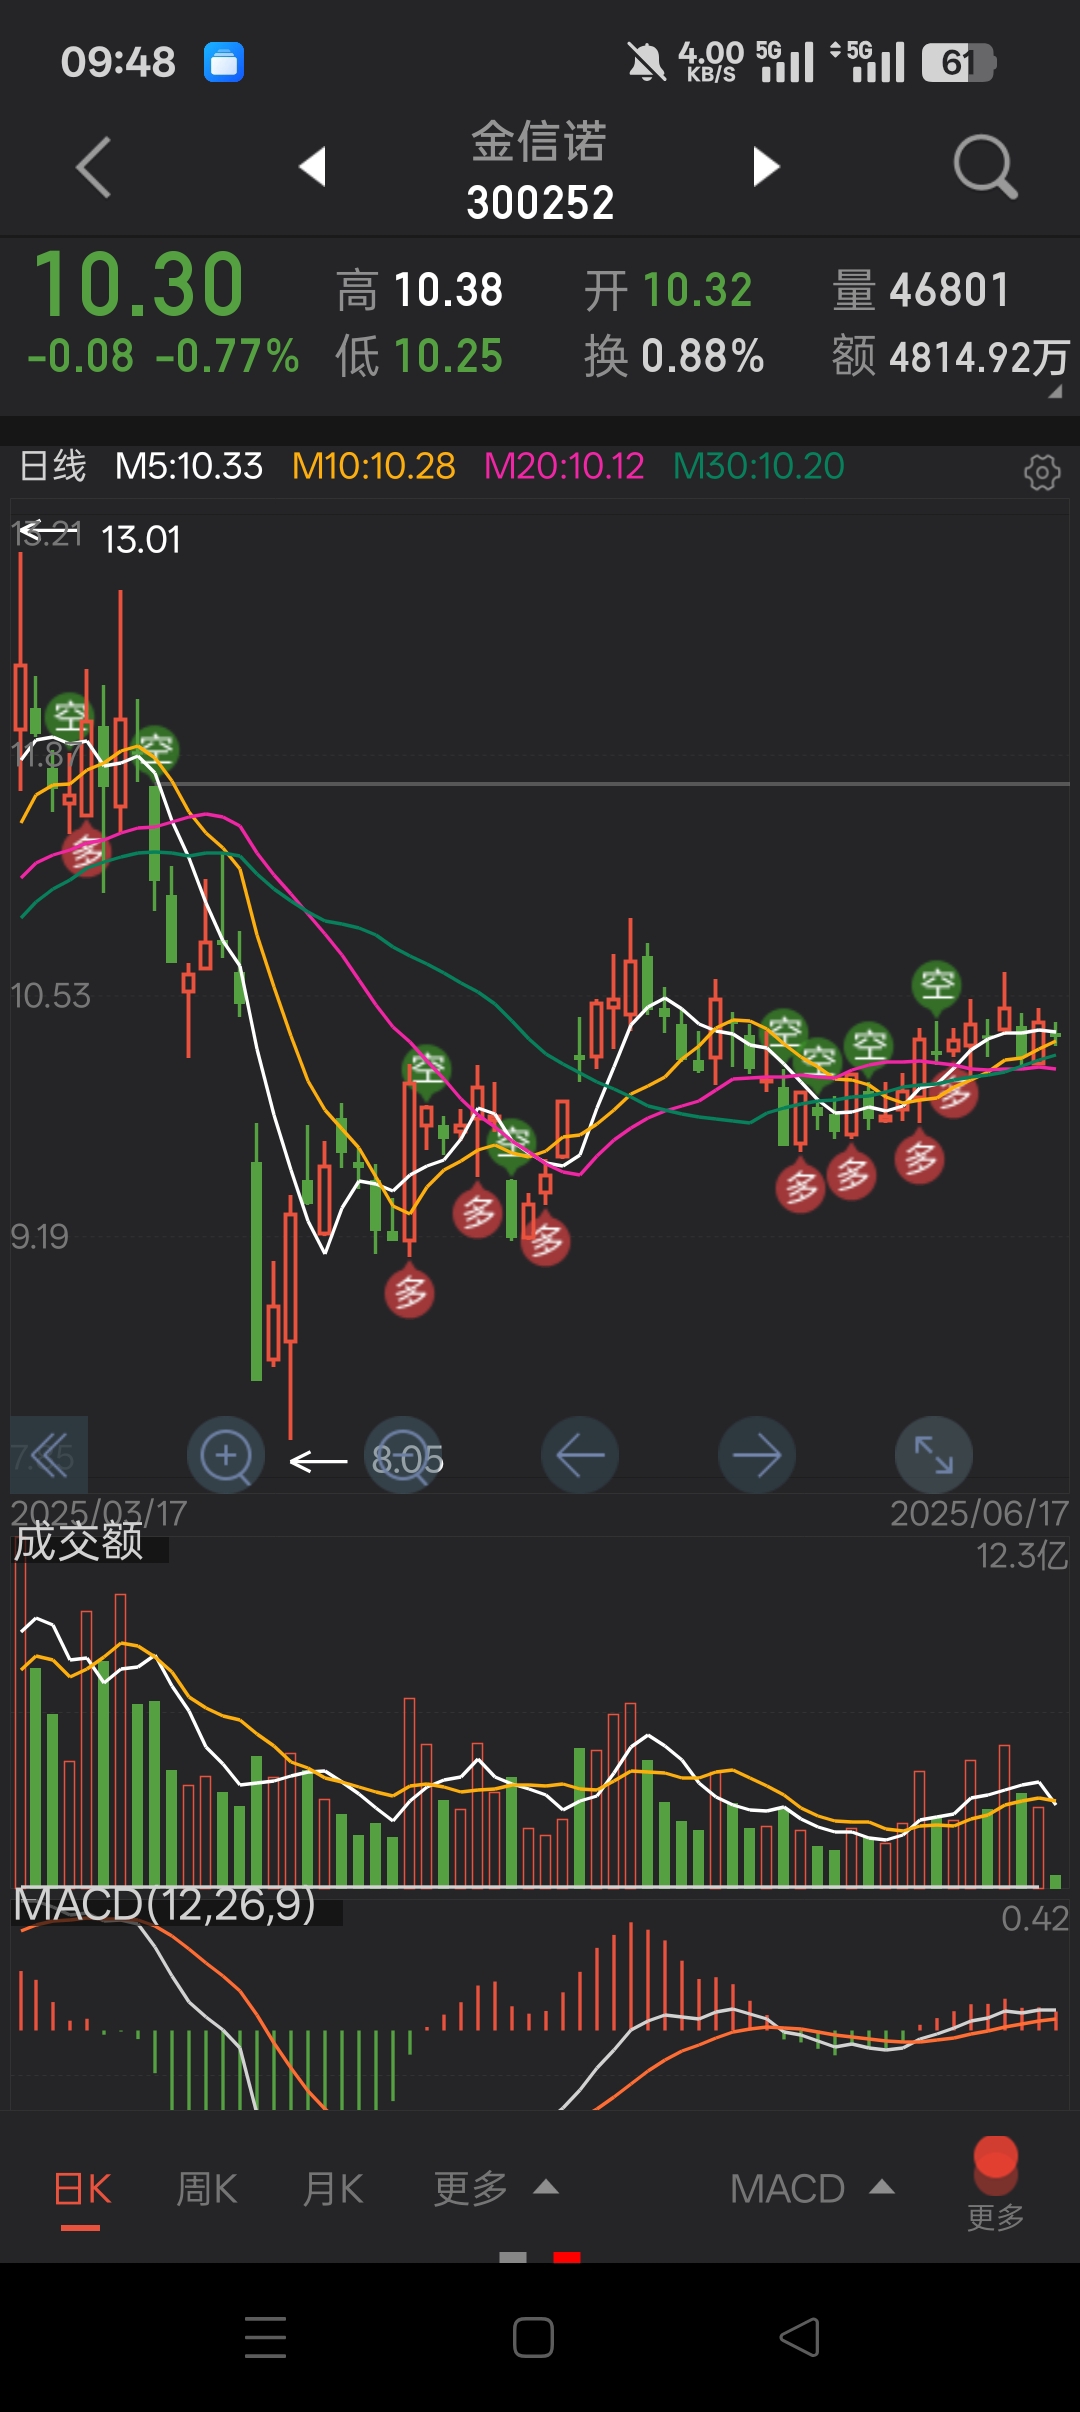Move chart right with circular arrow

coord(757,1455)
